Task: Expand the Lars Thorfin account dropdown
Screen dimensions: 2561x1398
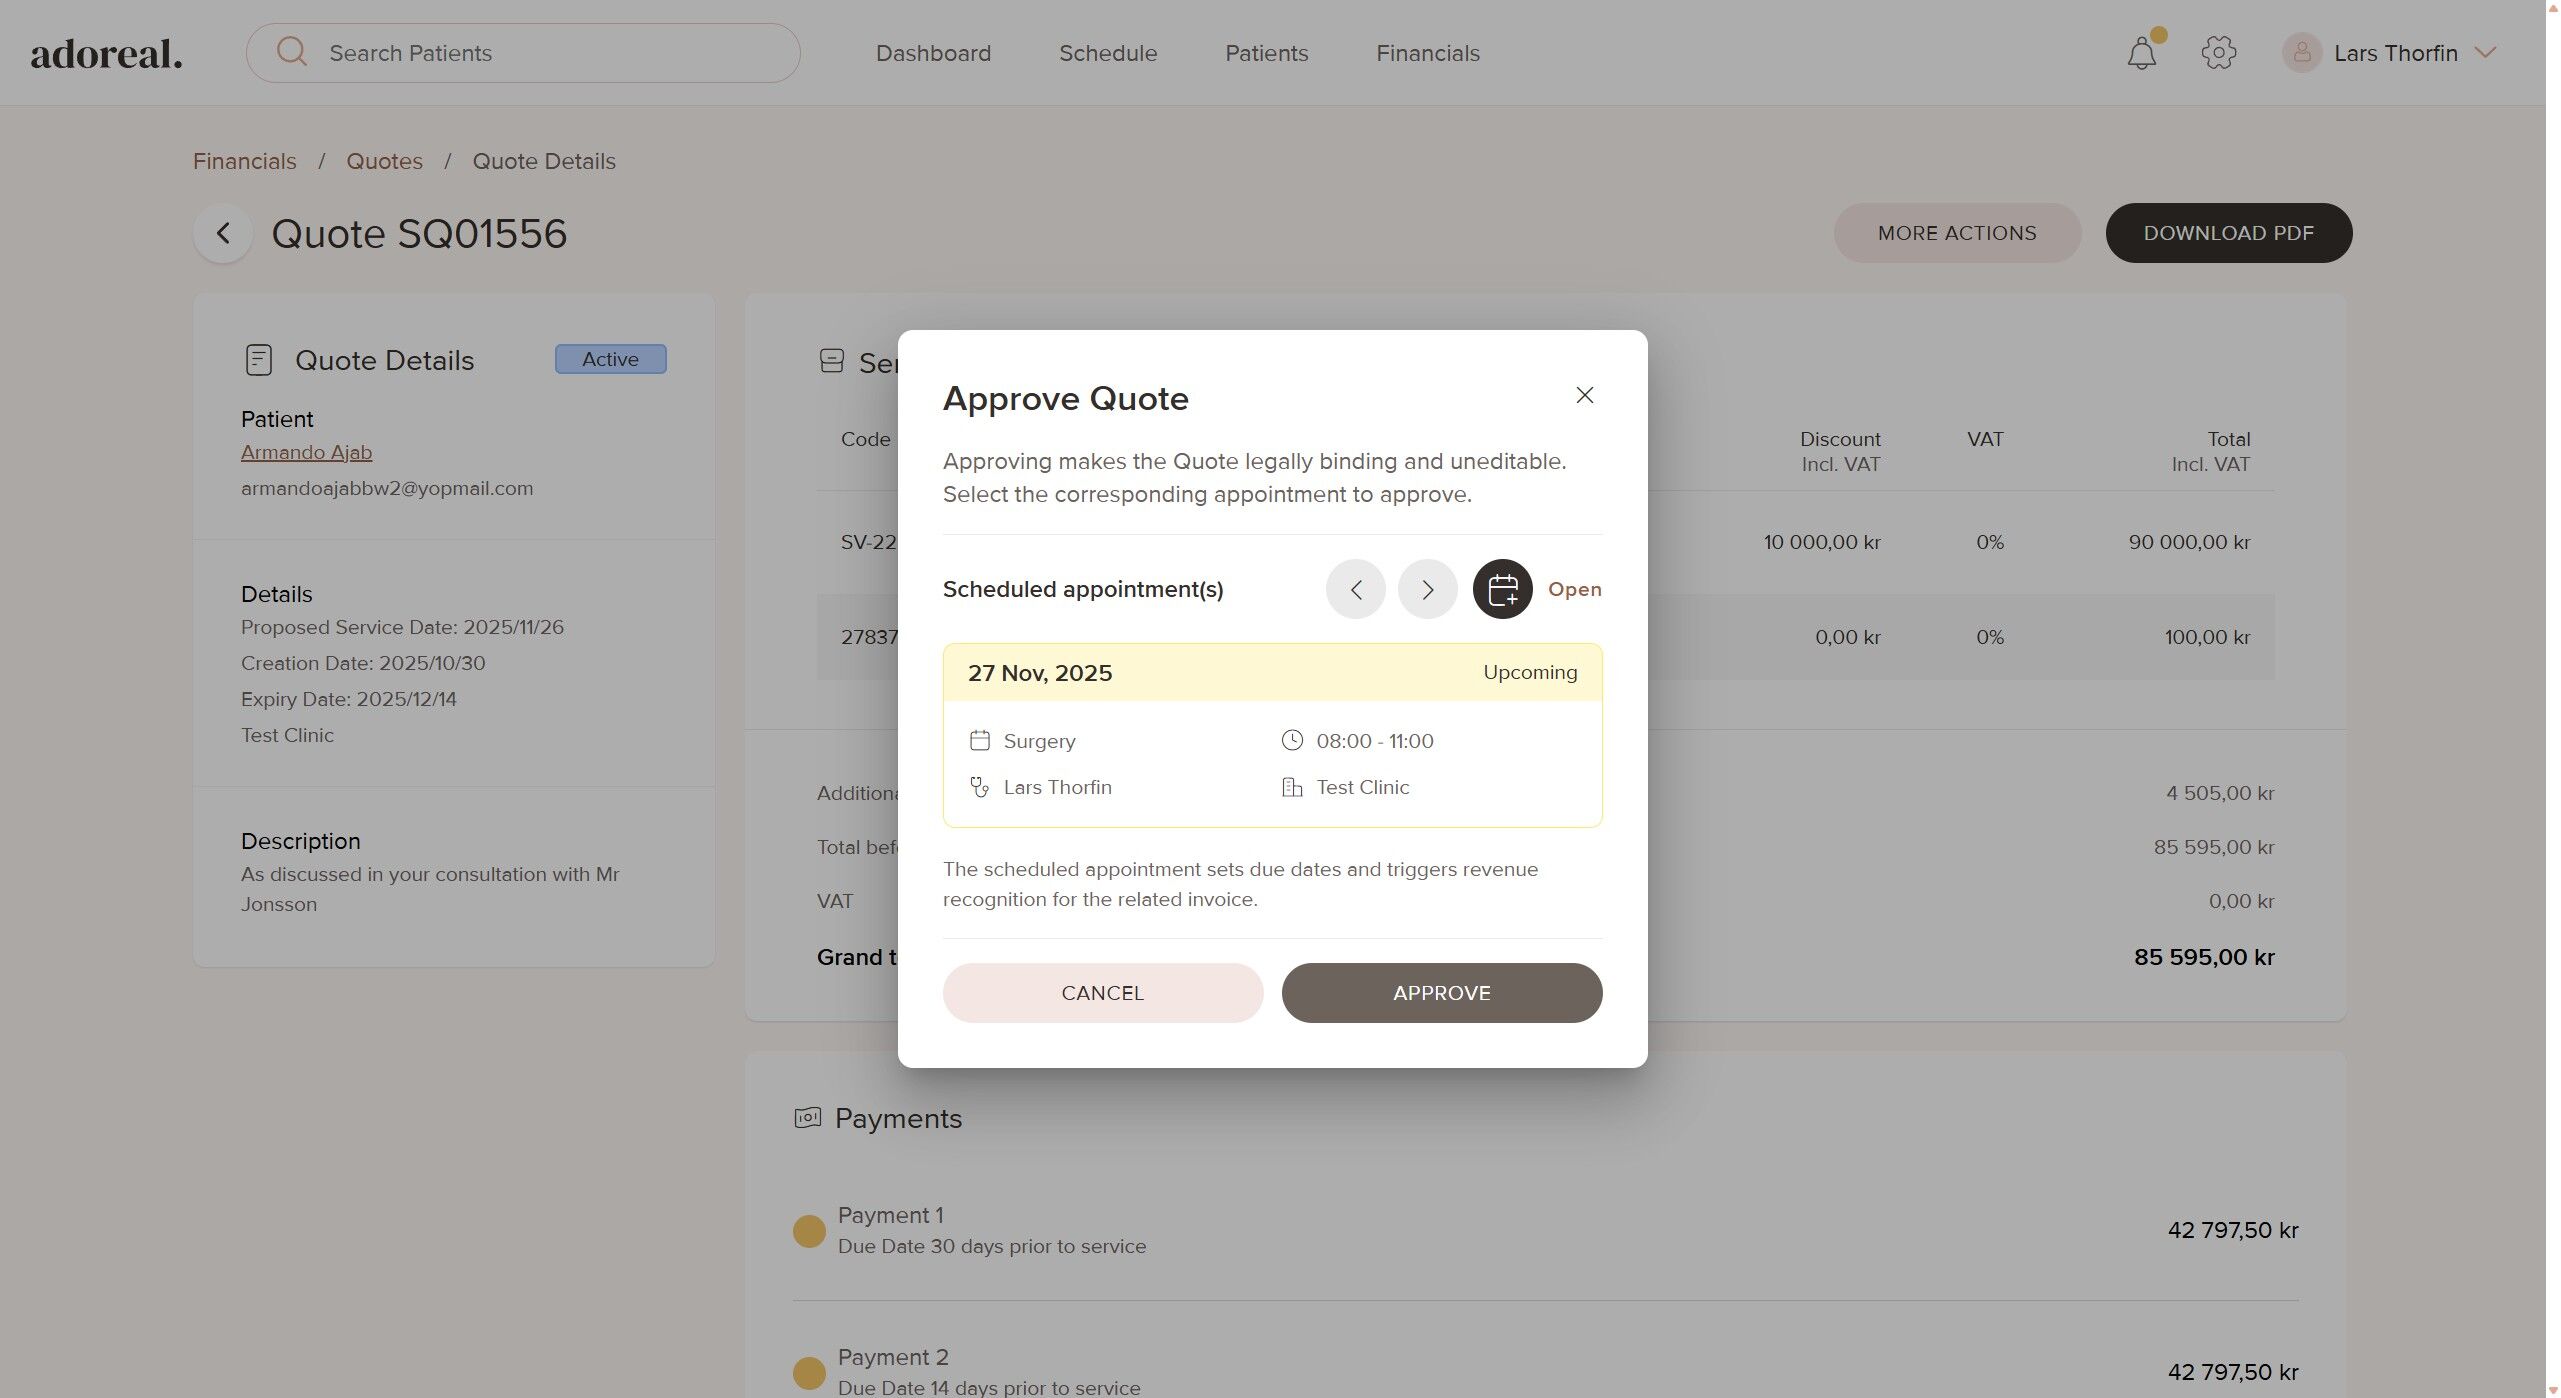Action: tap(2485, 53)
